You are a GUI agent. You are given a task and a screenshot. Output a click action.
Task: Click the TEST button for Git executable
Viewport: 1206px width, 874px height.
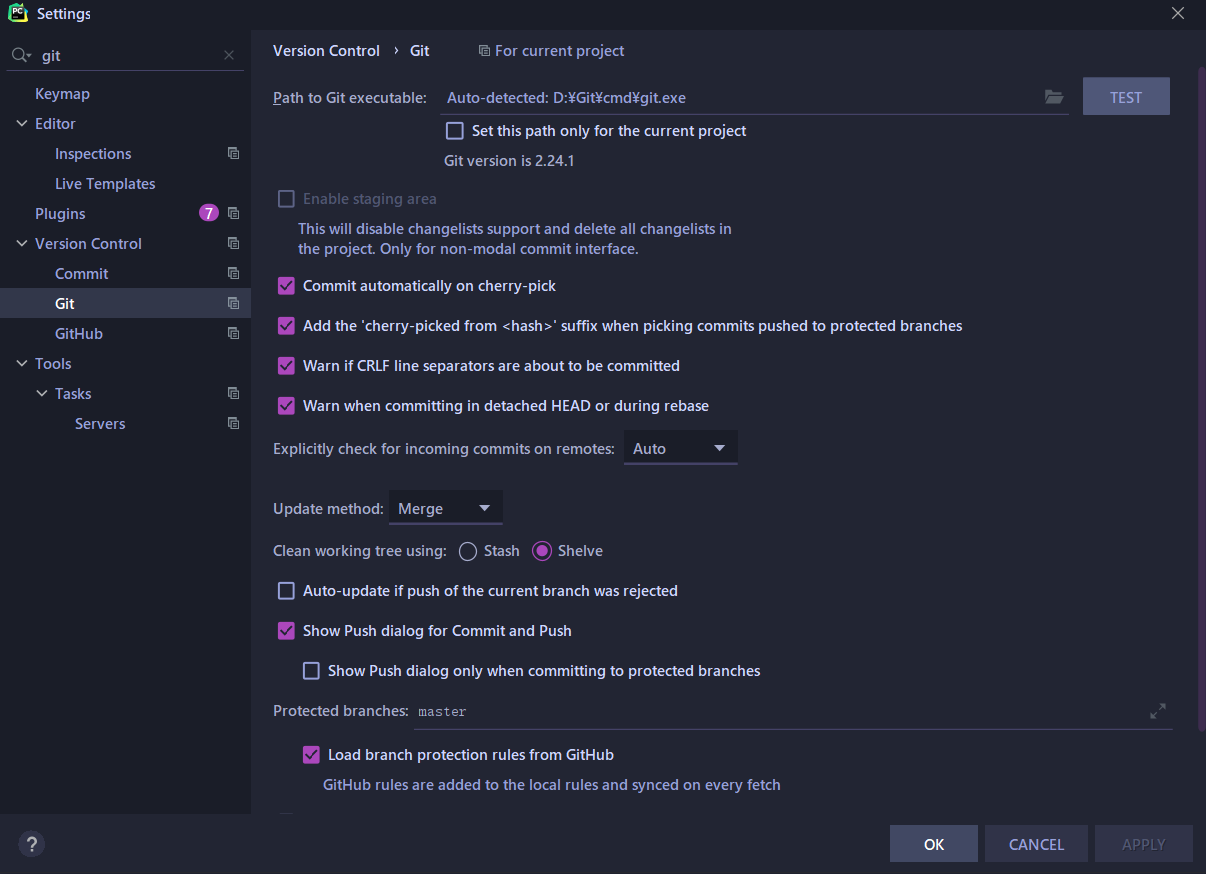pos(1126,97)
